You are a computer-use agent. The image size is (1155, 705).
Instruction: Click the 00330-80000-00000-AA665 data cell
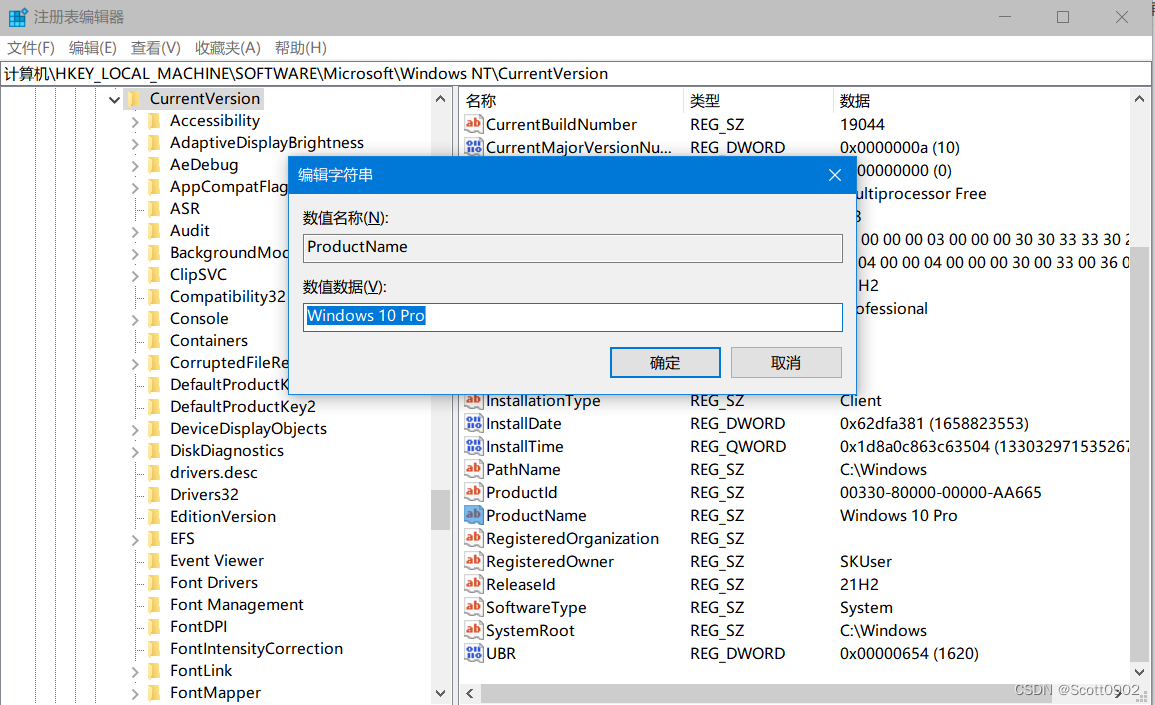click(941, 492)
